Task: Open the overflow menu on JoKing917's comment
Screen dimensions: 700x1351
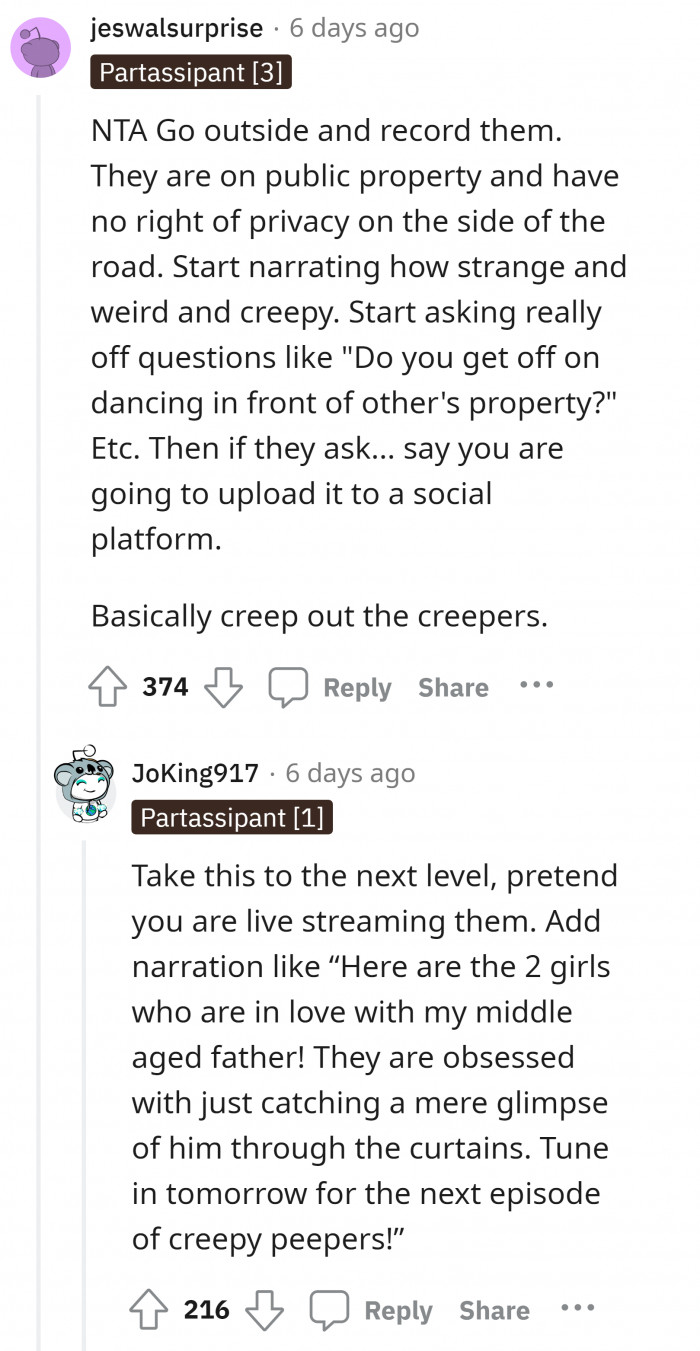Action: pyautogui.click(x=578, y=1308)
